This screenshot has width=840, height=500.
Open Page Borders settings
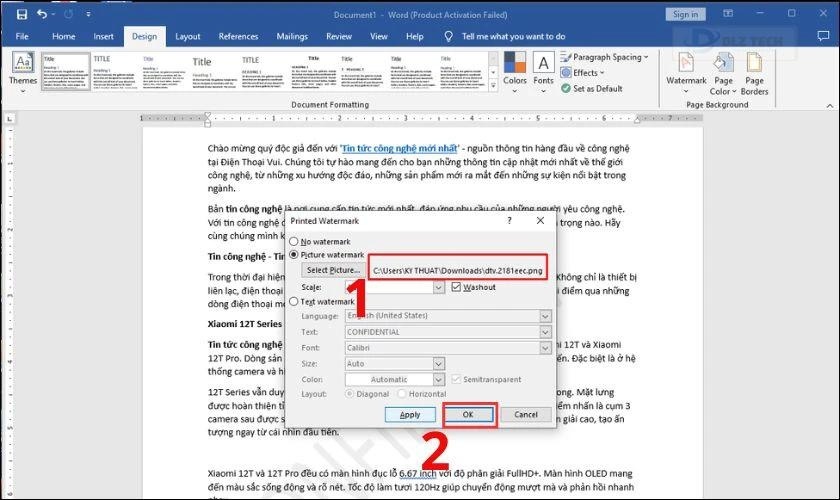click(755, 70)
